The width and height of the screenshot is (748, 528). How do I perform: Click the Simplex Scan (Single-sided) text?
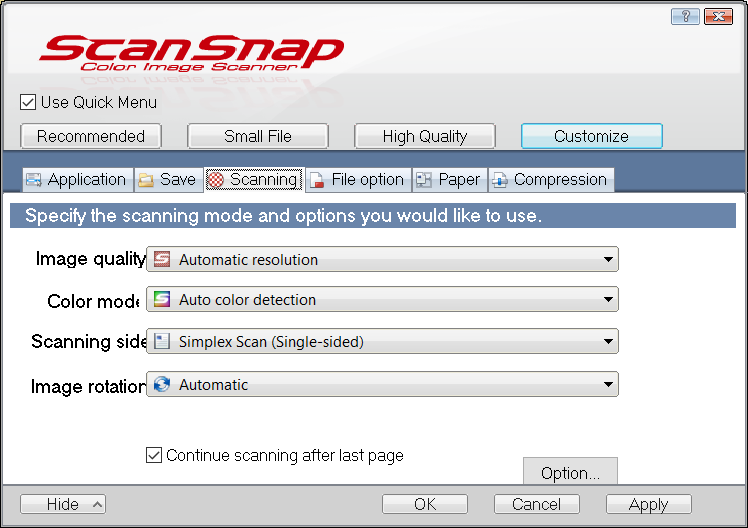(271, 342)
